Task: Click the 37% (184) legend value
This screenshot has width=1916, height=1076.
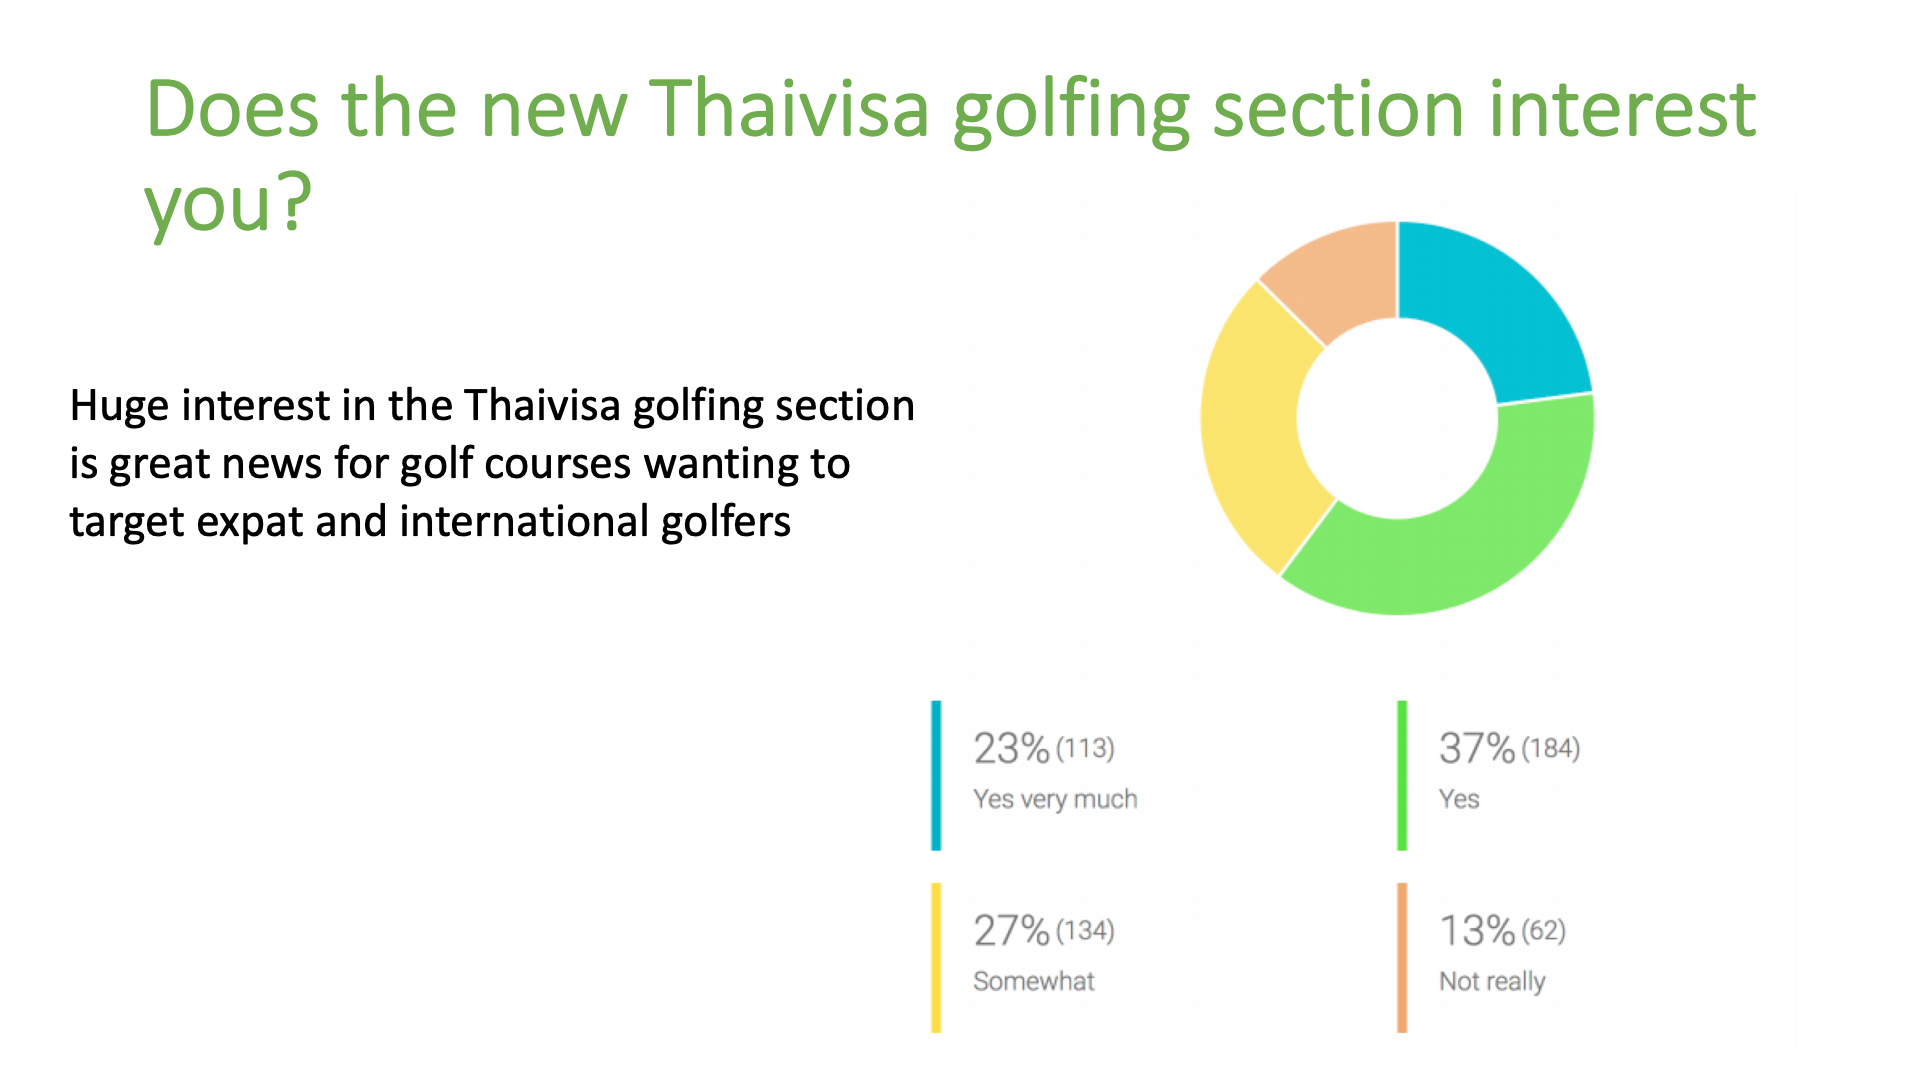Action: coord(1509,748)
